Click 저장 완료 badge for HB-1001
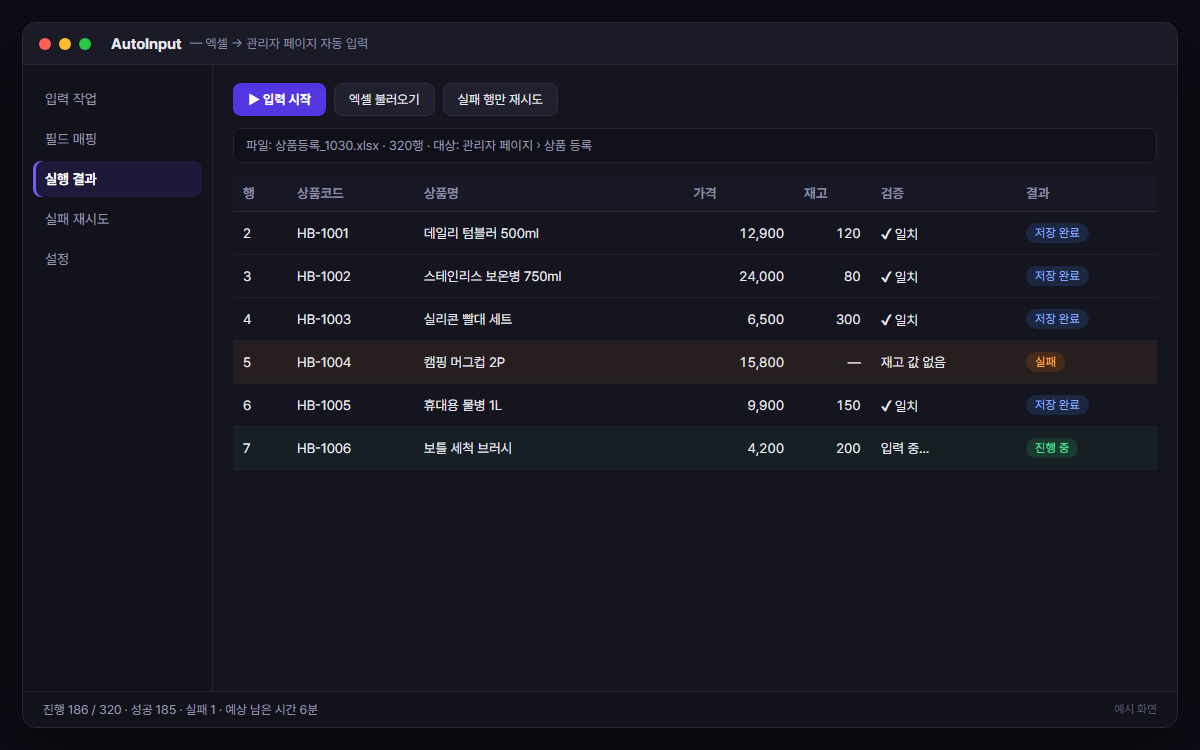1200x750 pixels. click(x=1057, y=233)
